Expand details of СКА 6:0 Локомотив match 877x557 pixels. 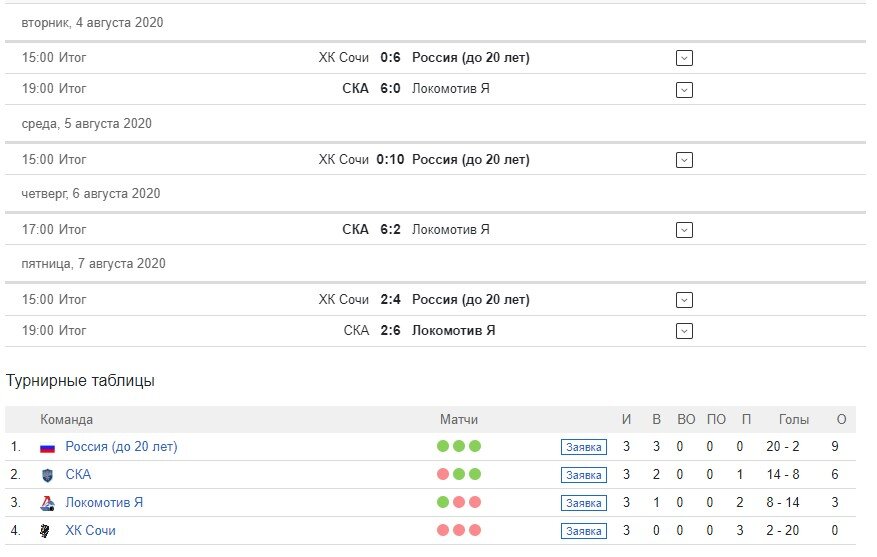tap(684, 89)
